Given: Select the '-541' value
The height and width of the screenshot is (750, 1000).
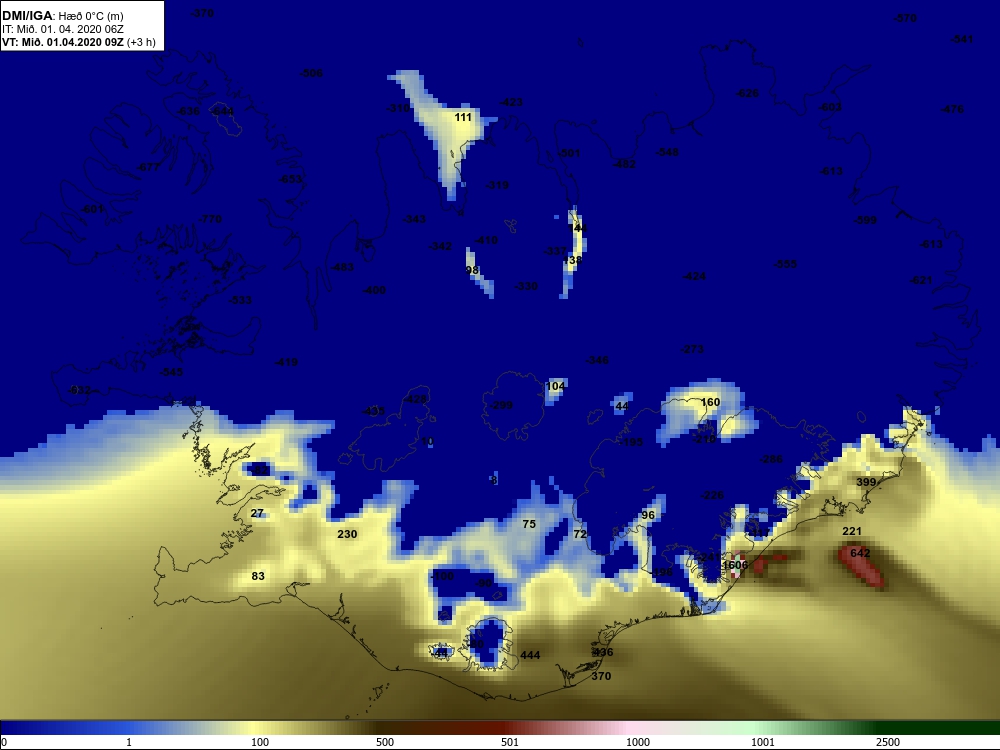Looking at the screenshot, I should 962,39.
